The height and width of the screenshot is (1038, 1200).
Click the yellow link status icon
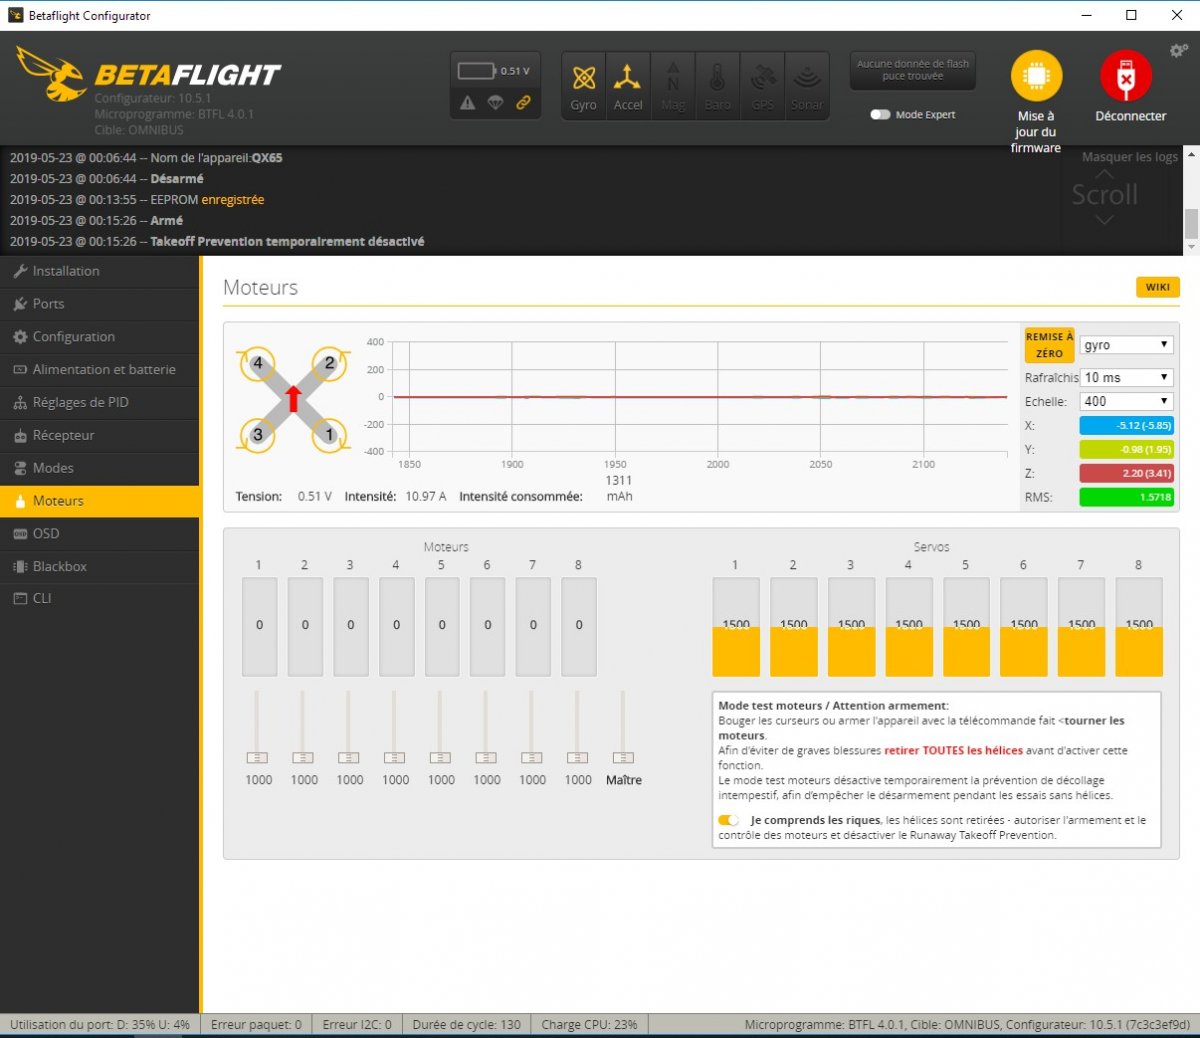(523, 103)
